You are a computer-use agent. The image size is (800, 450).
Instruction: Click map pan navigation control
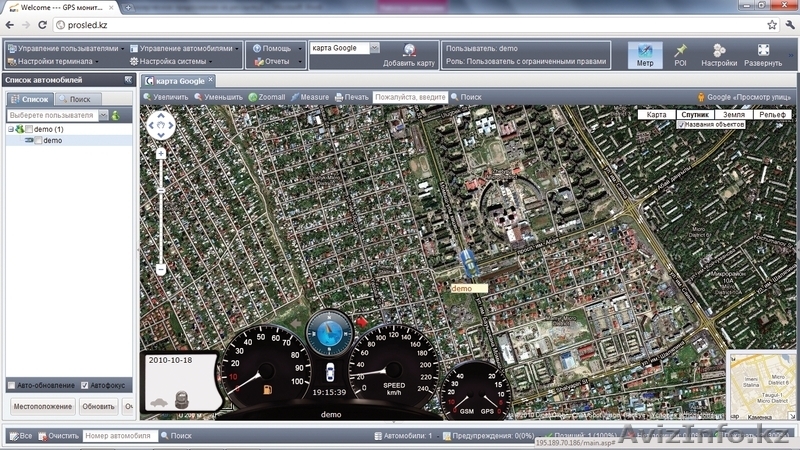coord(161,125)
